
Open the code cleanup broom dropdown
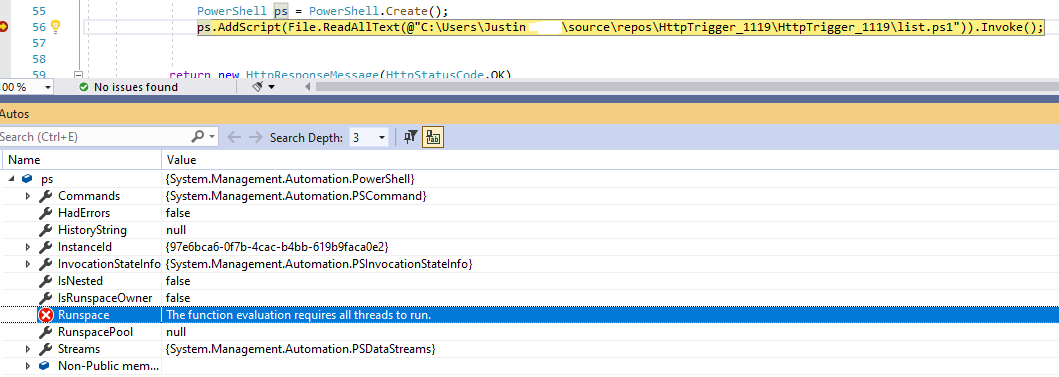tap(272, 87)
